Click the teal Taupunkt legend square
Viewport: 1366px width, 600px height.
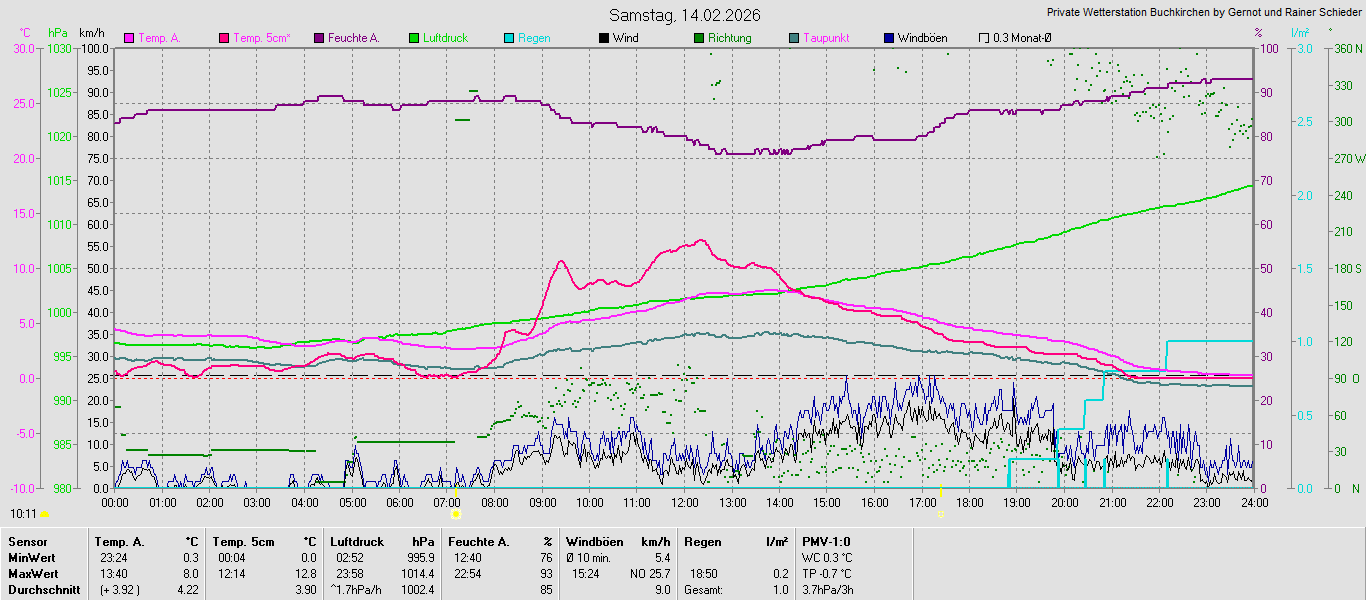click(794, 38)
